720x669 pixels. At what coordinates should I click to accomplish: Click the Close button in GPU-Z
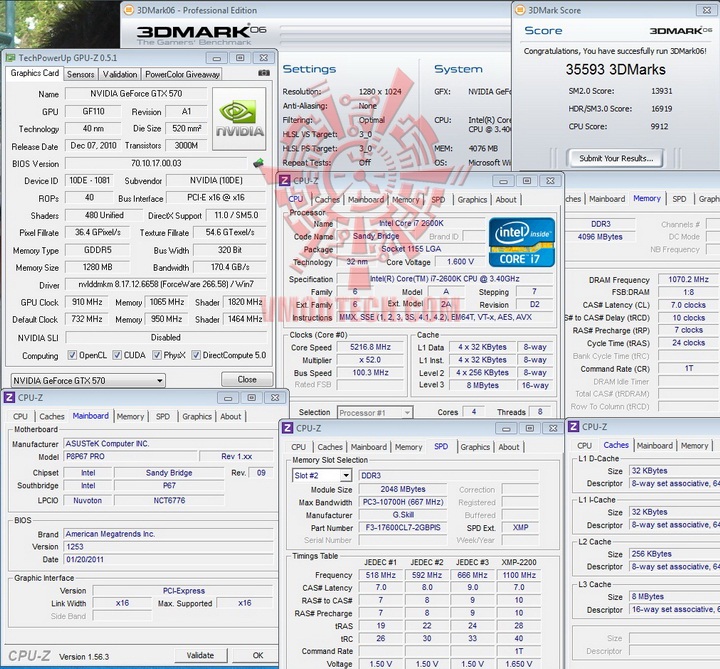click(x=247, y=379)
